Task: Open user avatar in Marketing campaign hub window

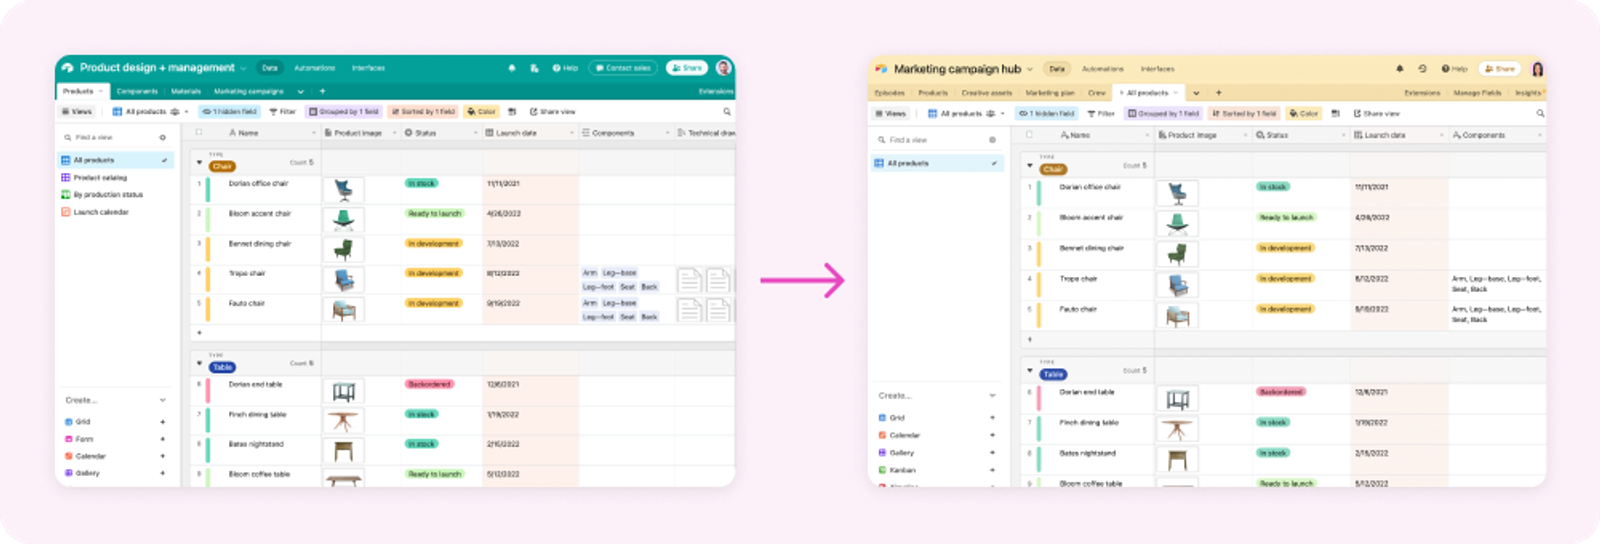Action: 1537,69
